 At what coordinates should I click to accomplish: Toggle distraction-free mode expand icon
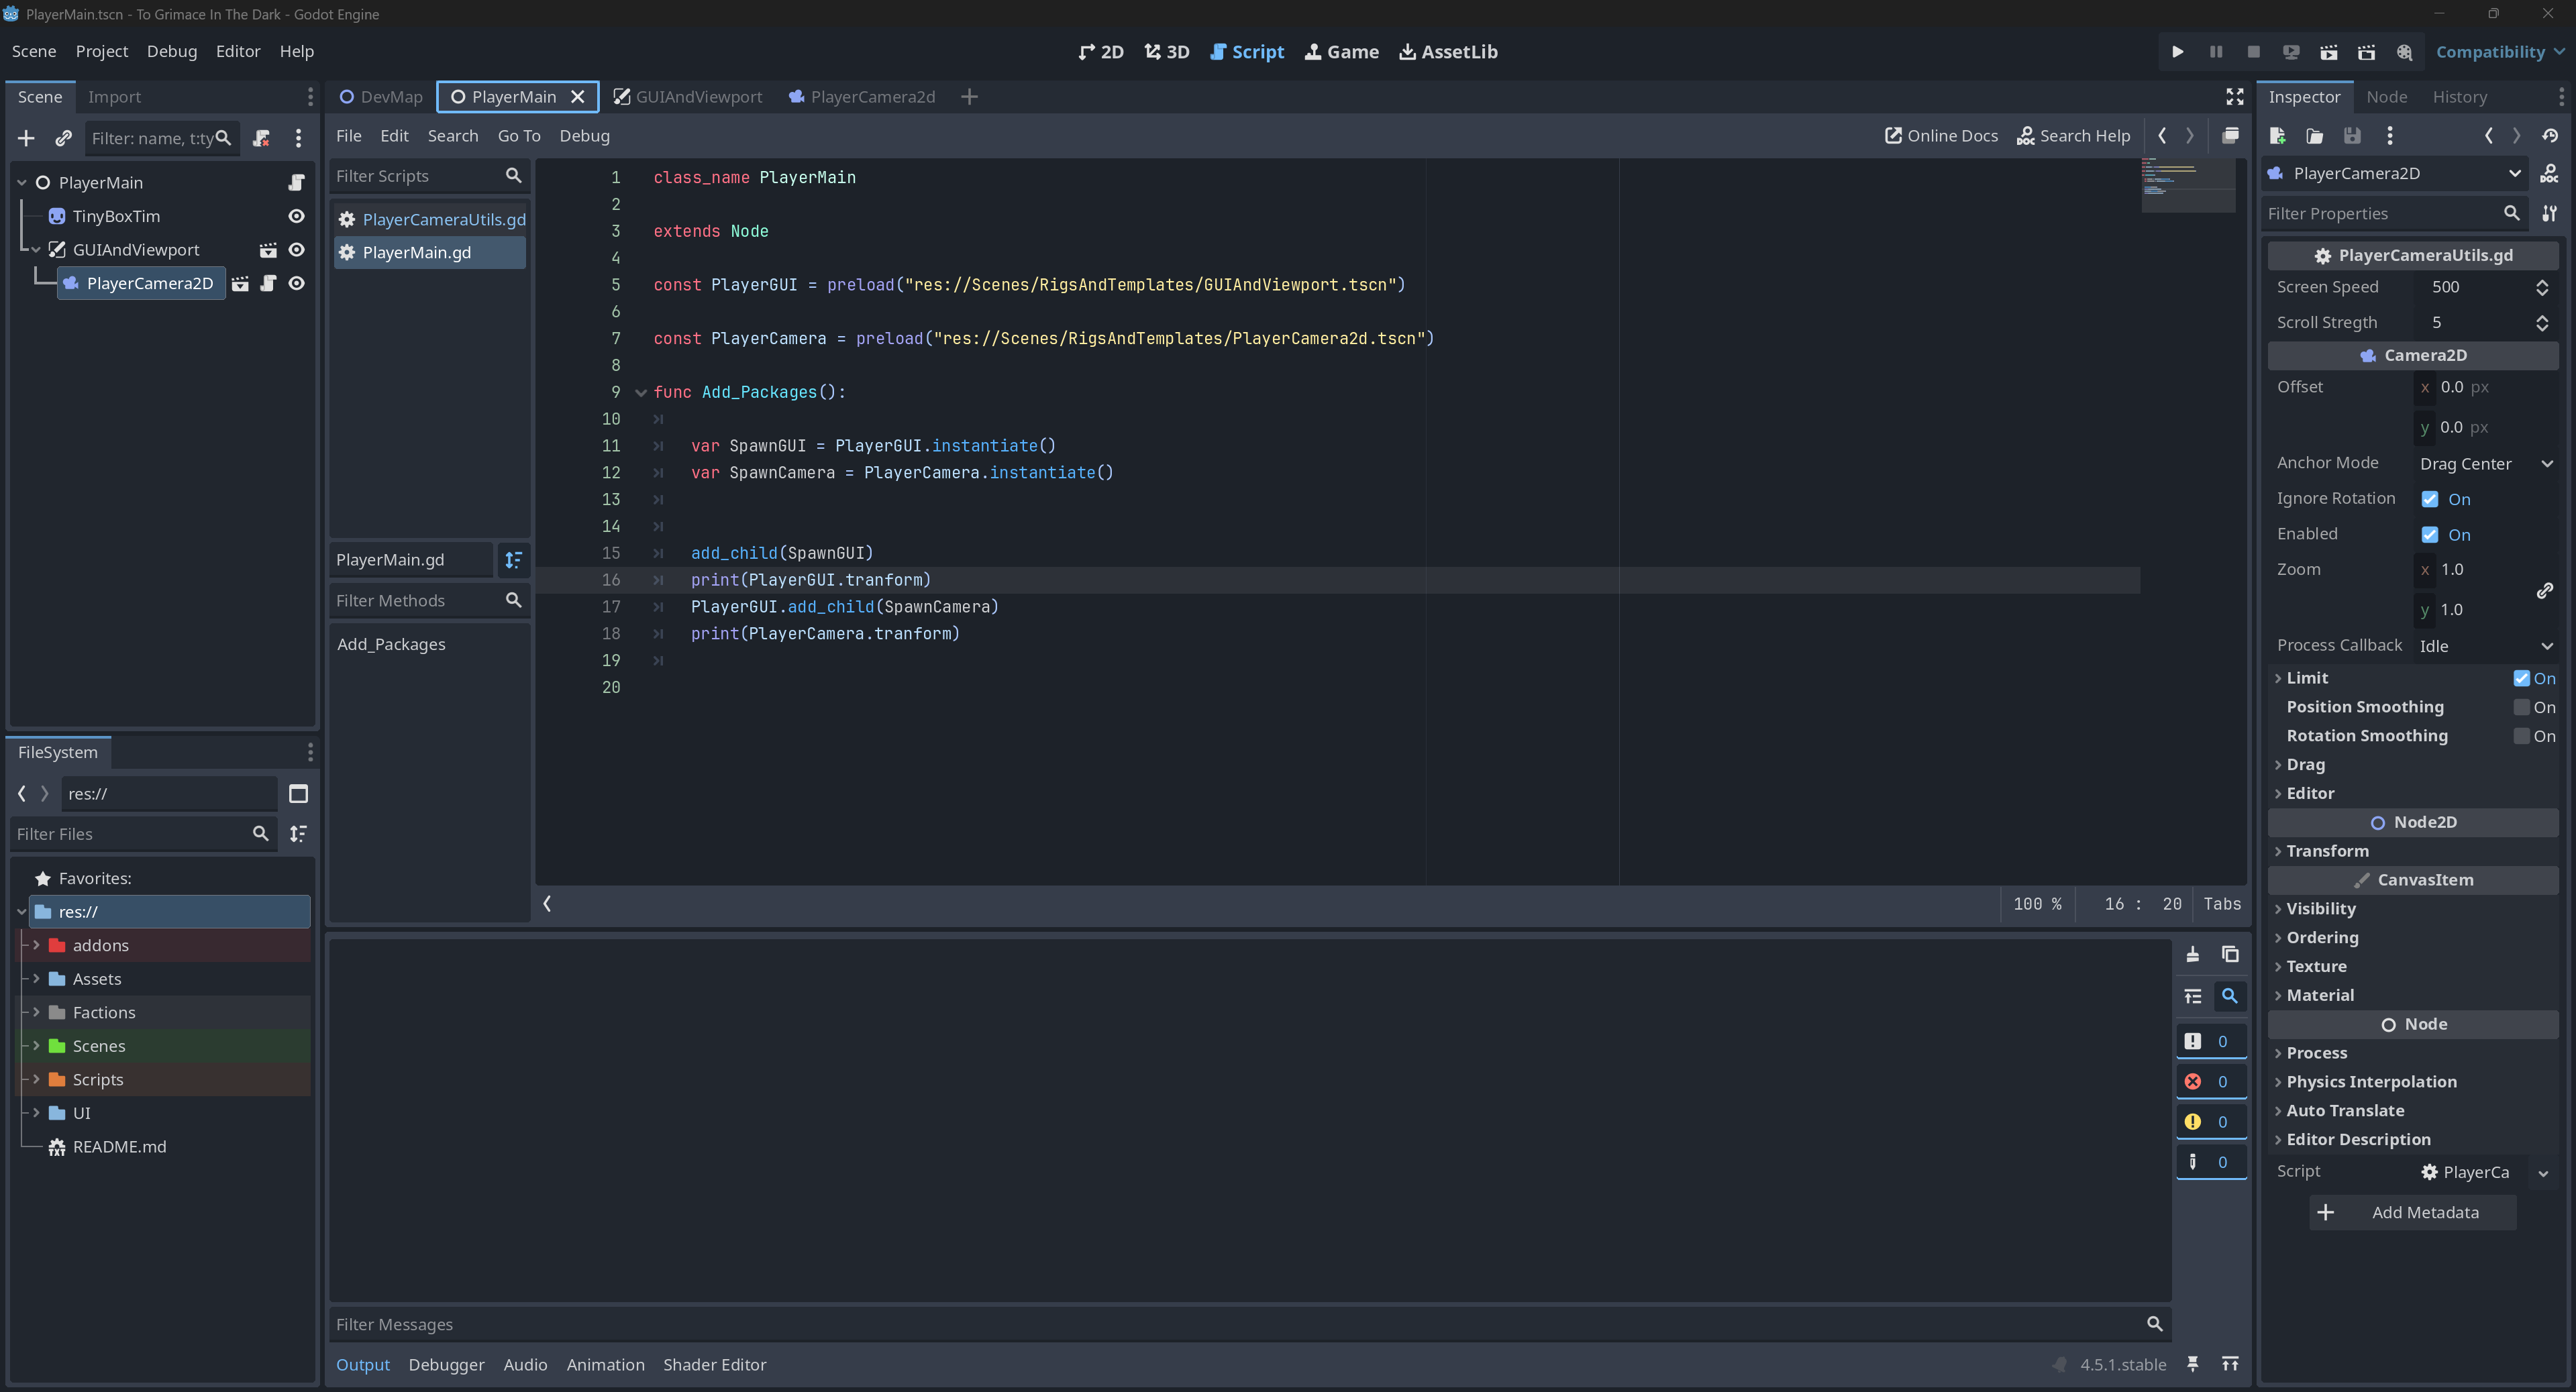tap(2234, 97)
